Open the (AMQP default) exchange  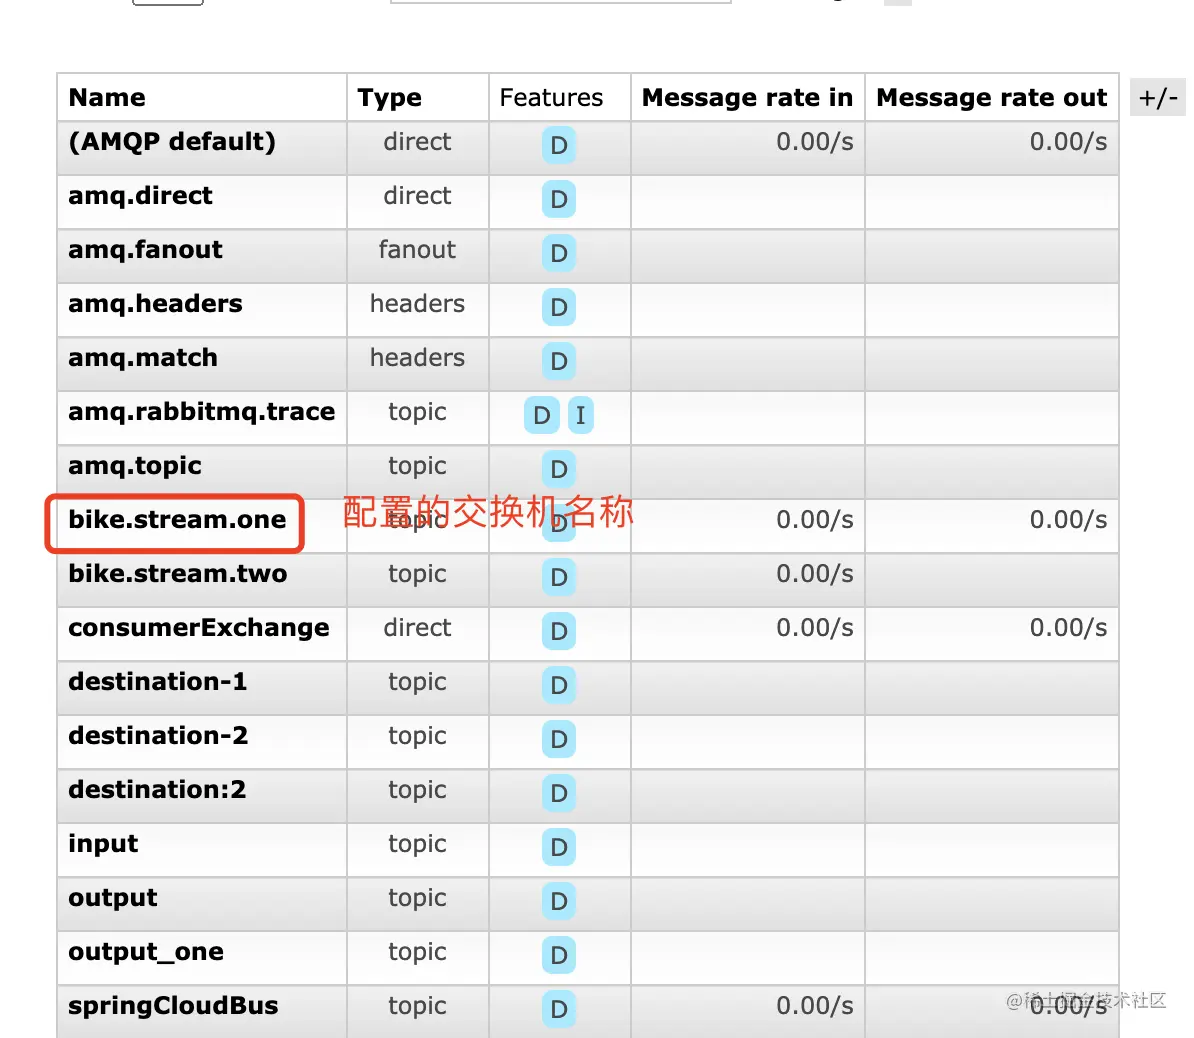coord(172,142)
